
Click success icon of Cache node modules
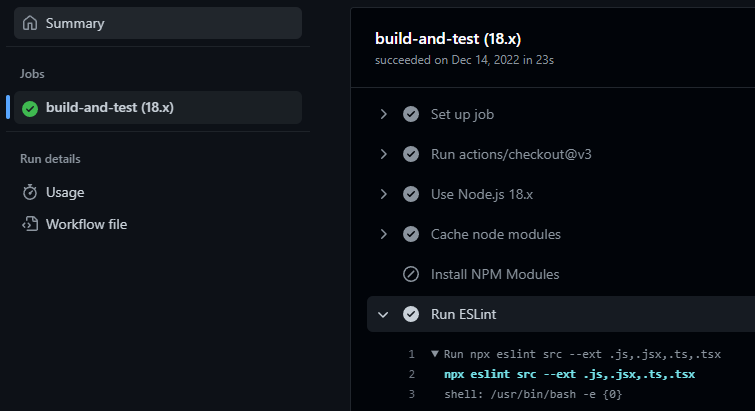pyautogui.click(x=411, y=234)
